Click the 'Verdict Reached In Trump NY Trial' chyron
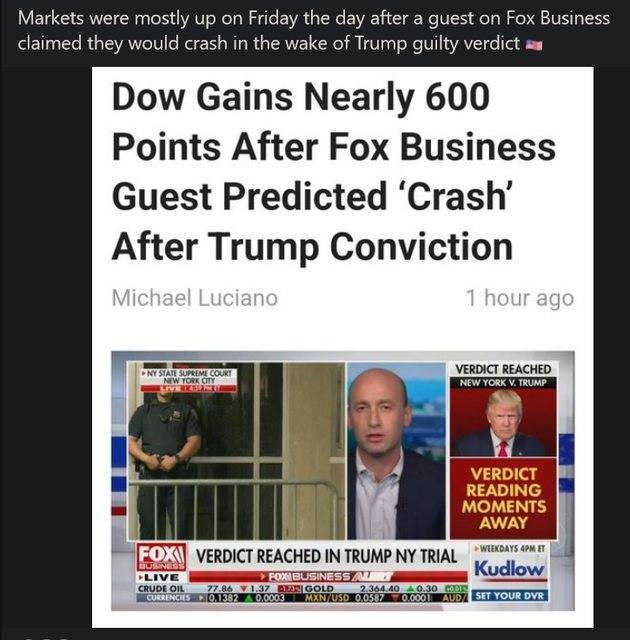The width and height of the screenshot is (630, 640). [326, 556]
